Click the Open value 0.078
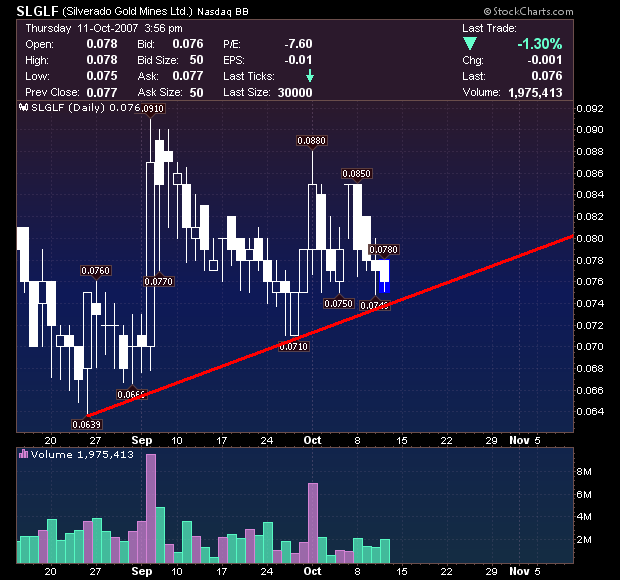The image size is (620, 580). coord(102,43)
